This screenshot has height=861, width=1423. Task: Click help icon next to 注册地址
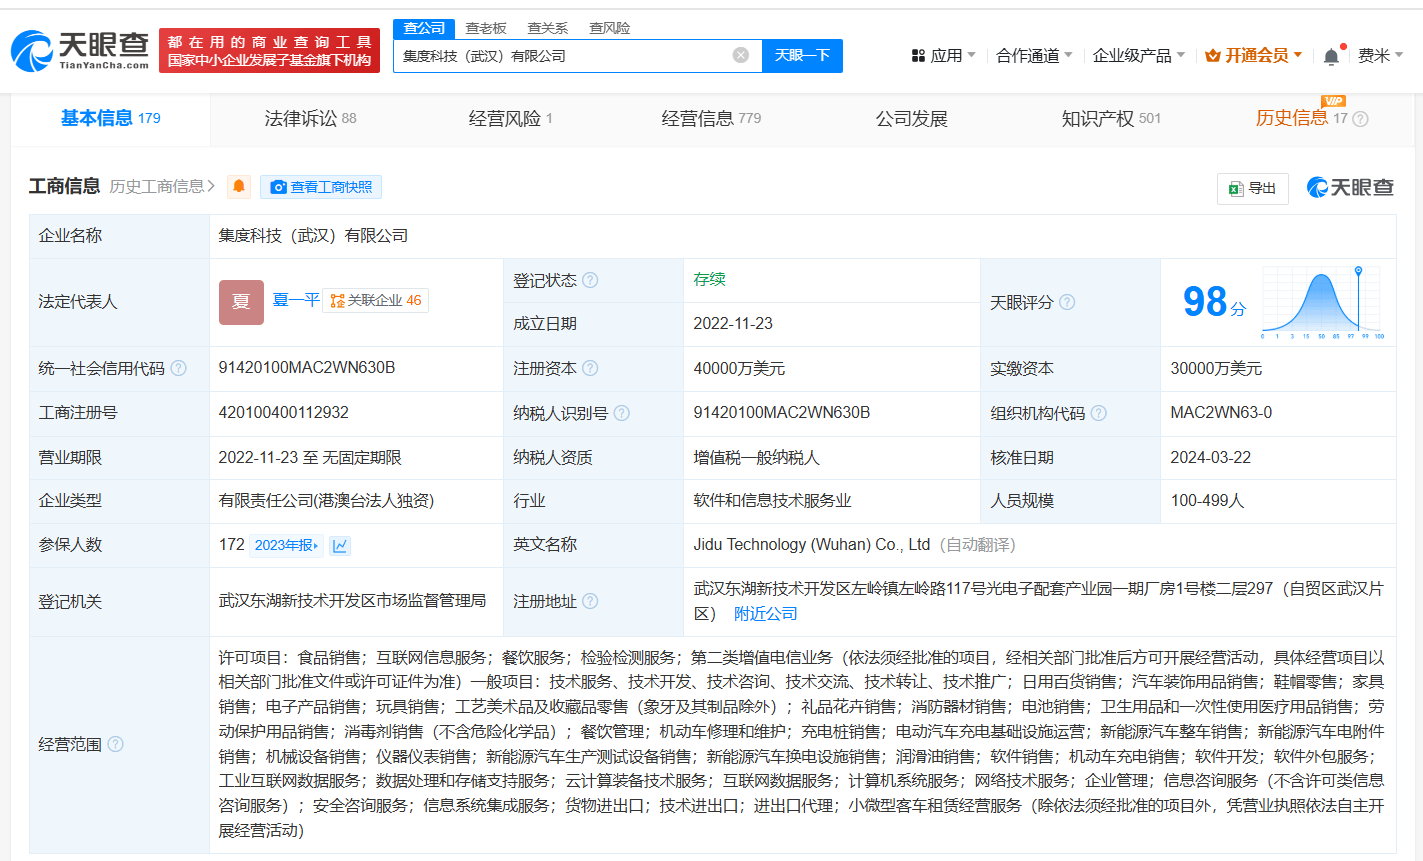[590, 601]
